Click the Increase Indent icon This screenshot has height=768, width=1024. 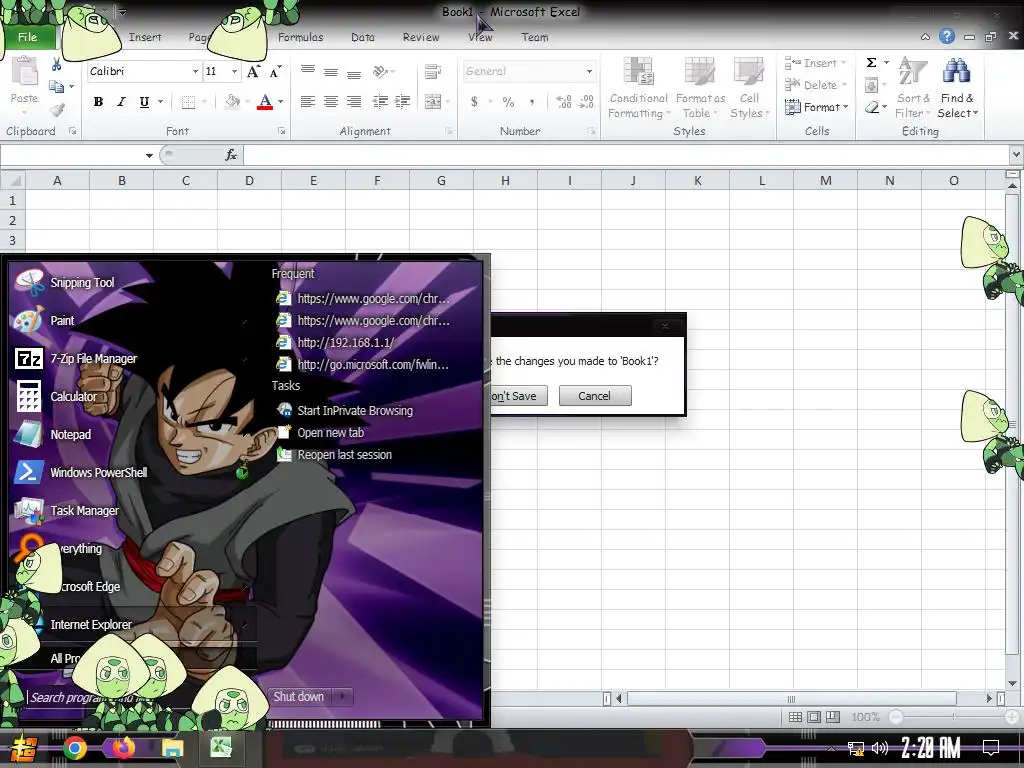(403, 101)
